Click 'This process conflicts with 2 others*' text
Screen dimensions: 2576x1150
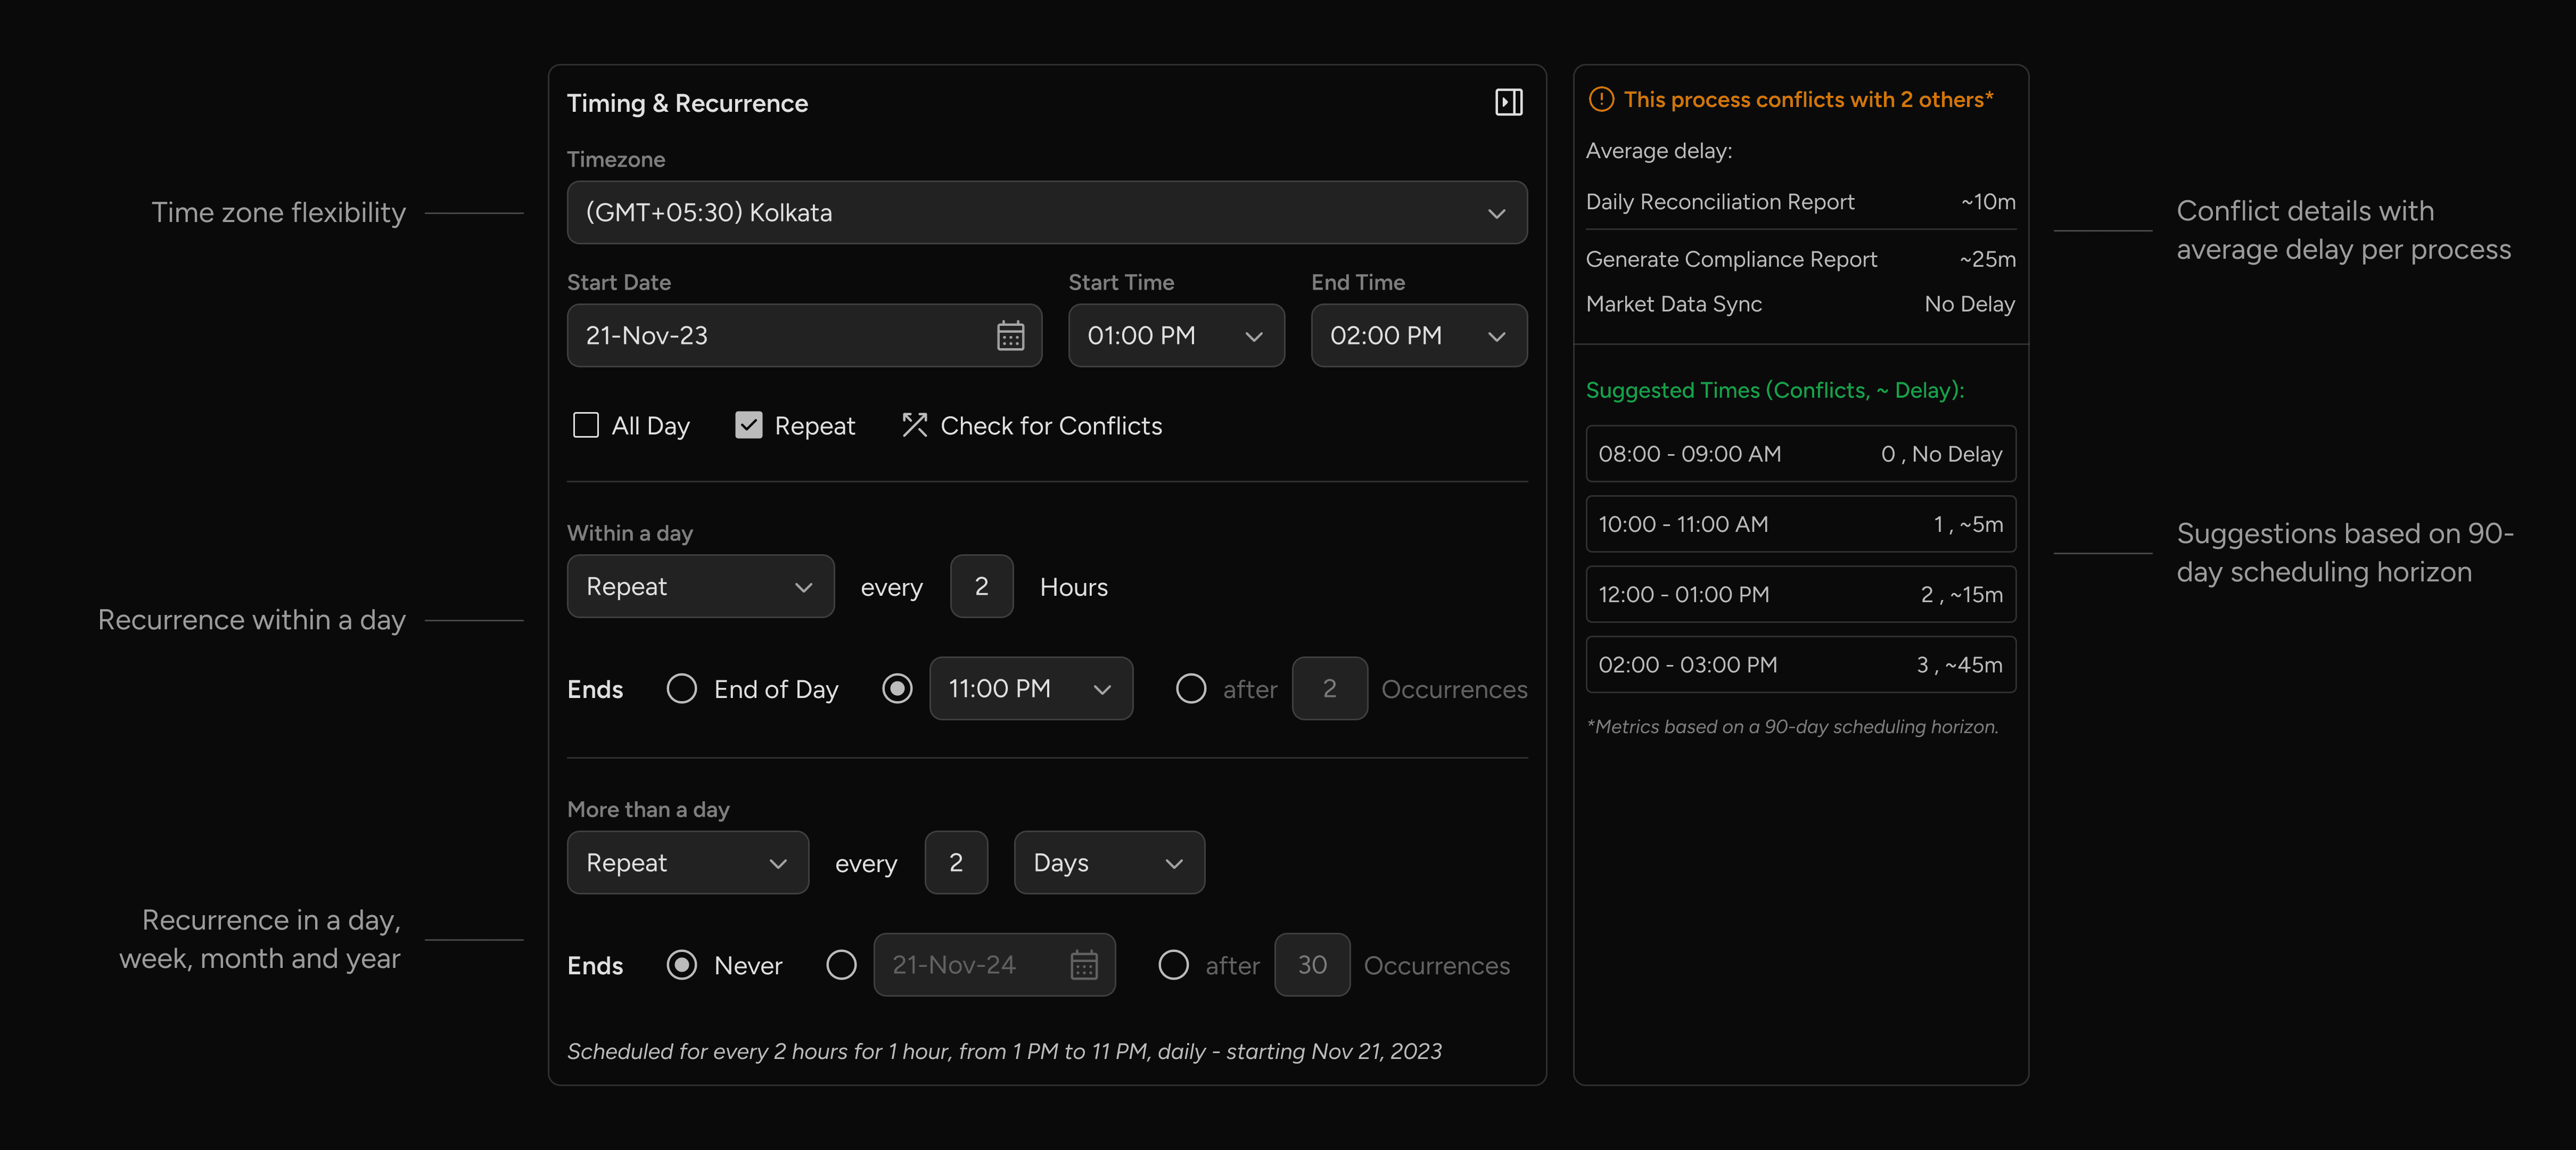pyautogui.click(x=1808, y=99)
